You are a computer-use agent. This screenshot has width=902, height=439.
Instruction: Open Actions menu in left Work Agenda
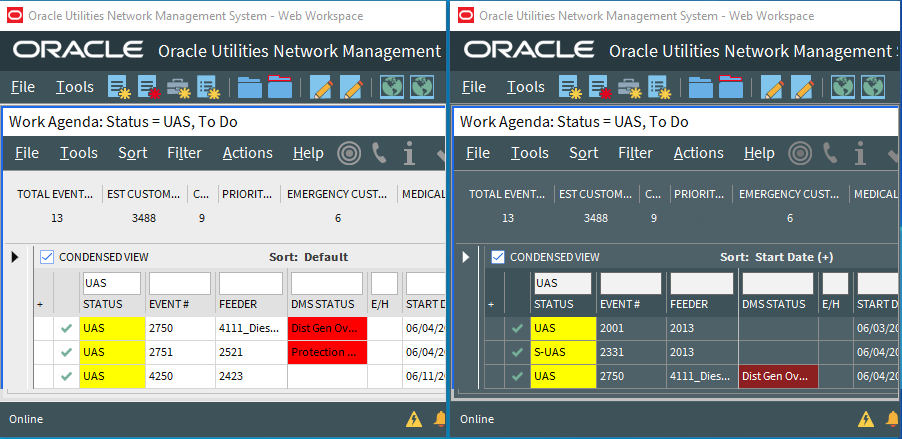coord(248,153)
